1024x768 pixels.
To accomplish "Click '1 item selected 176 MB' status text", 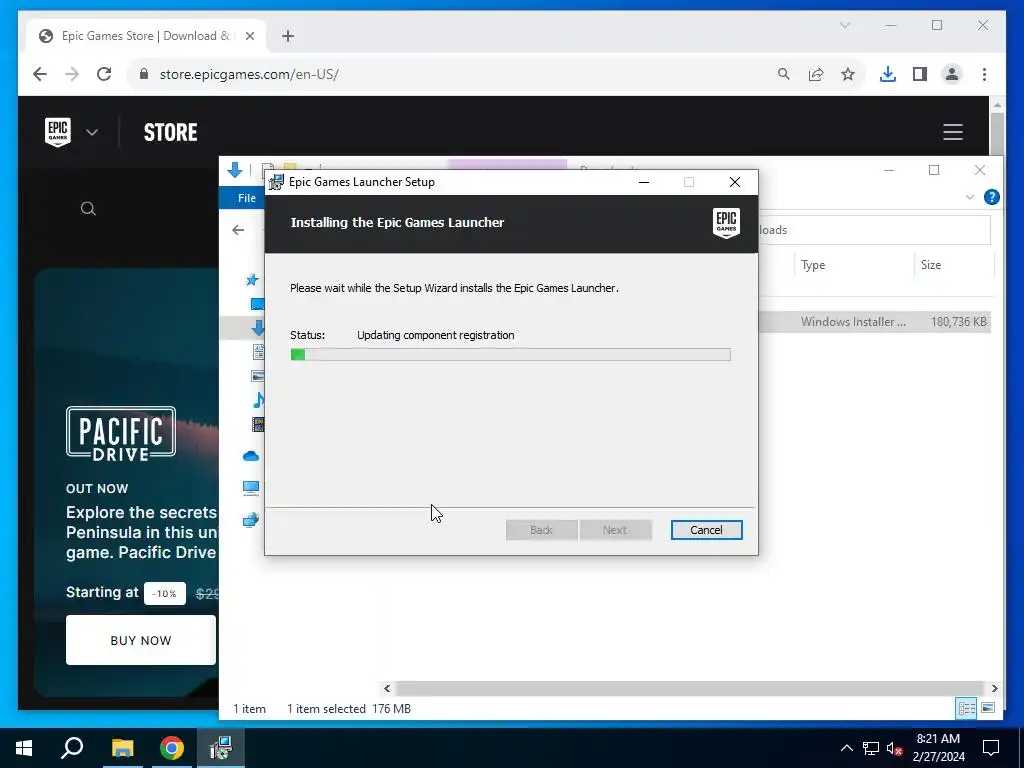I will click(x=349, y=709).
